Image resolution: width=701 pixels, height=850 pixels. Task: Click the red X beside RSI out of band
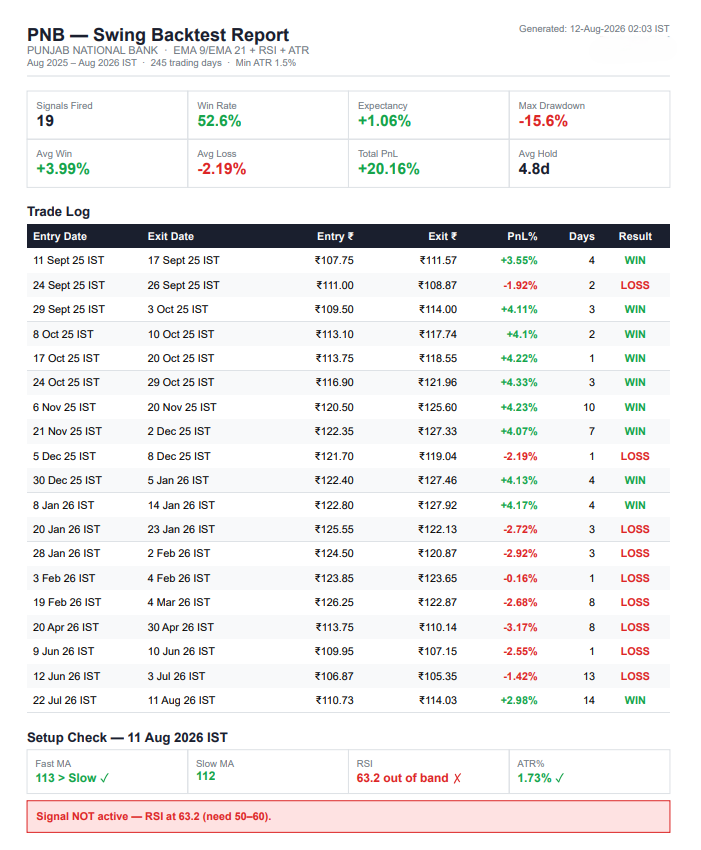(457, 778)
